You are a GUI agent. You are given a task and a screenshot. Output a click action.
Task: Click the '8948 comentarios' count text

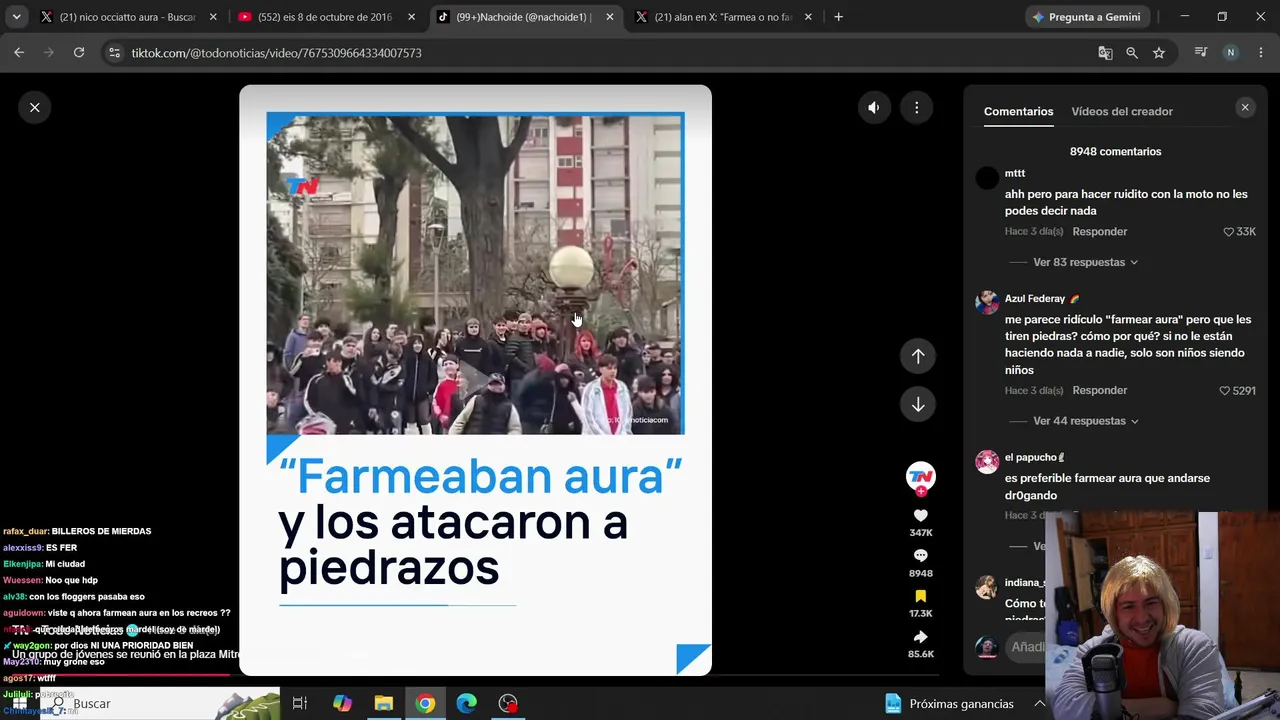pos(1115,152)
